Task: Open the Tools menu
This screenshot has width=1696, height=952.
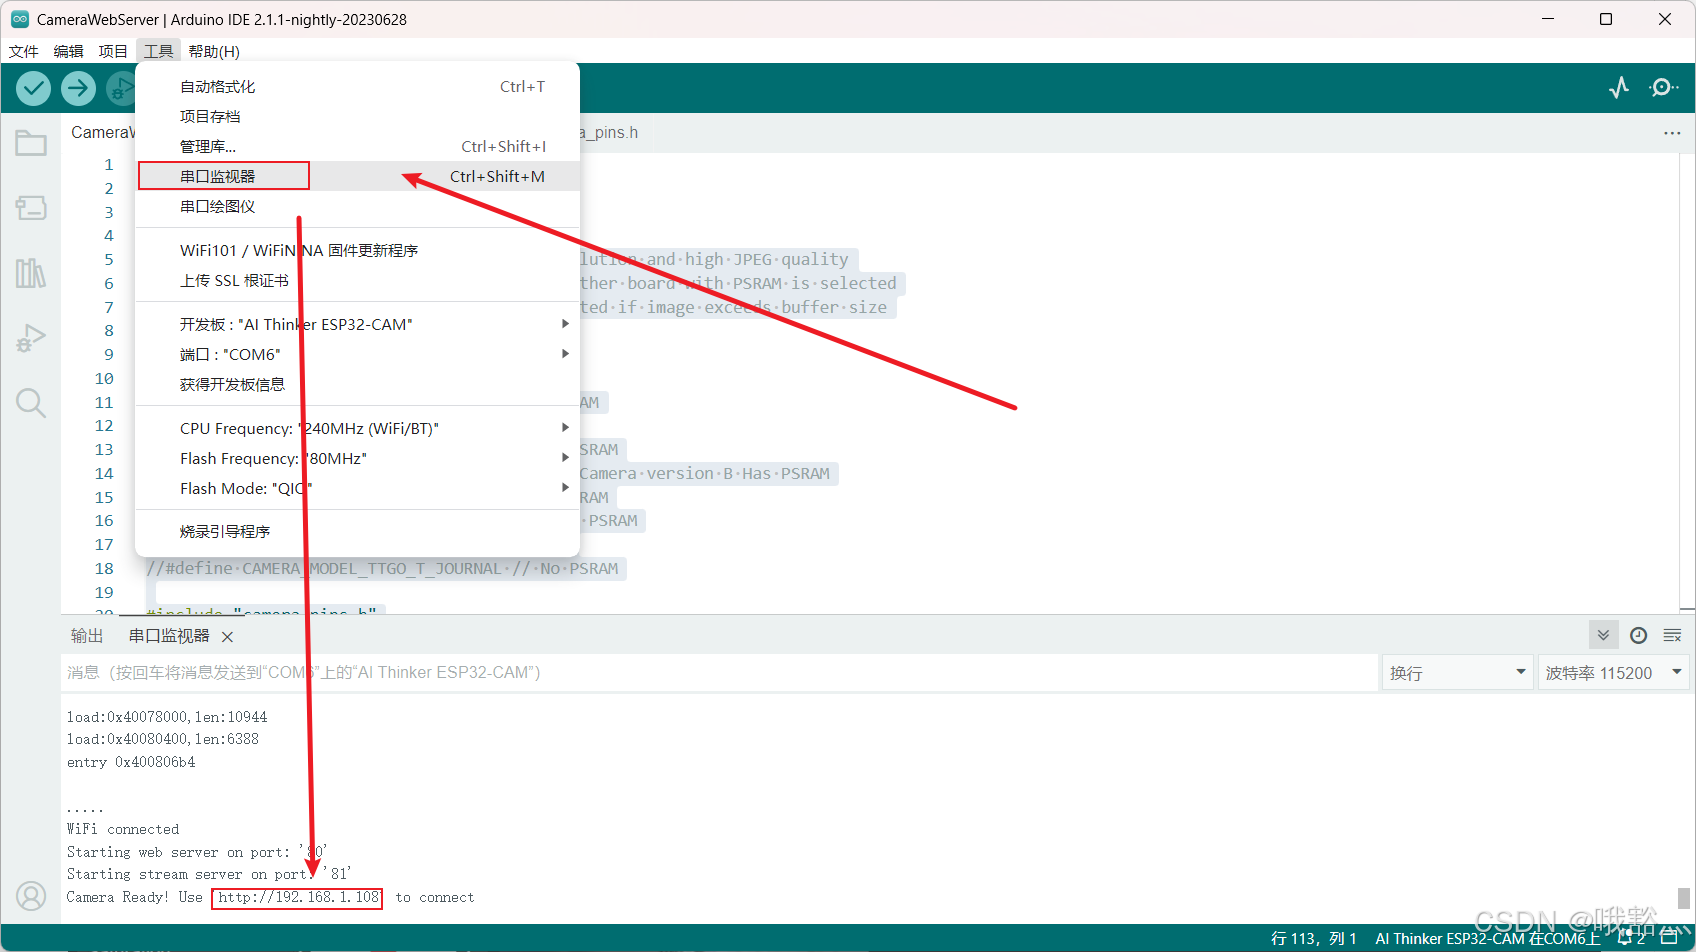Action: click(158, 51)
